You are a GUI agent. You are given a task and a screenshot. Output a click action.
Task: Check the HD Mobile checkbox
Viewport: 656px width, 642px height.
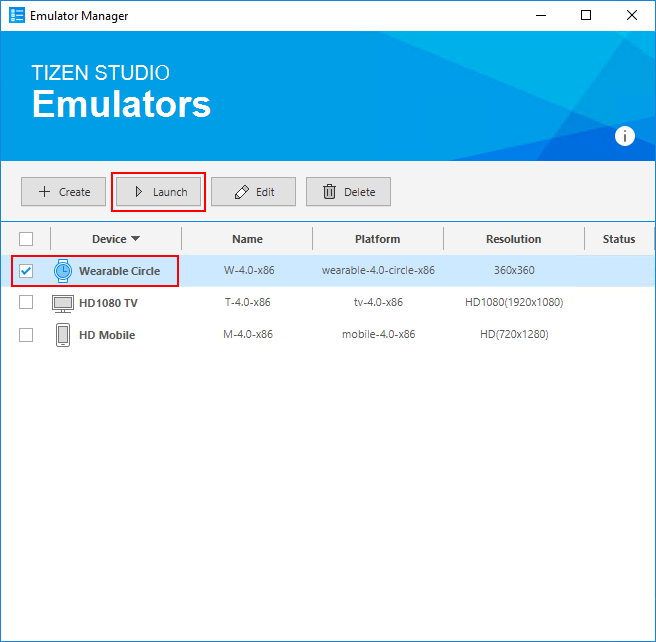click(26, 335)
